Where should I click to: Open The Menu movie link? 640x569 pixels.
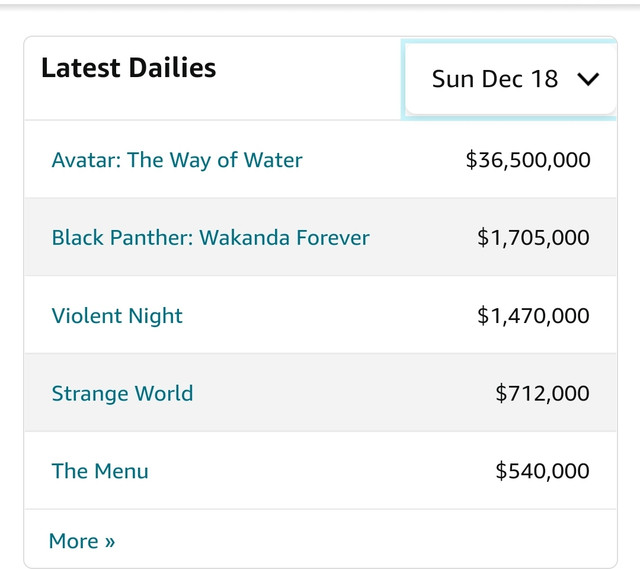(100, 471)
